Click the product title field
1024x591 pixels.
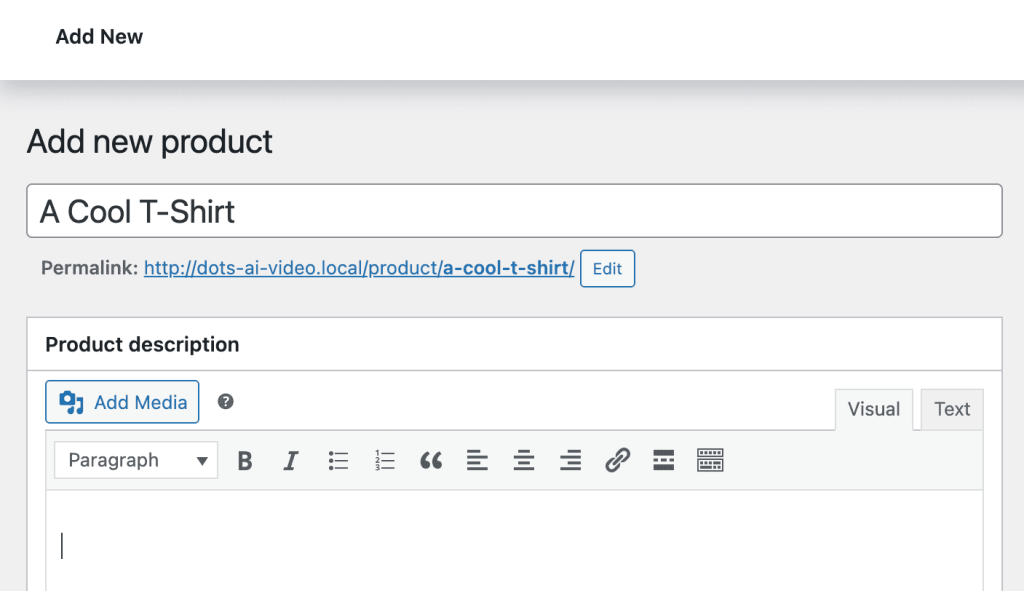[514, 211]
